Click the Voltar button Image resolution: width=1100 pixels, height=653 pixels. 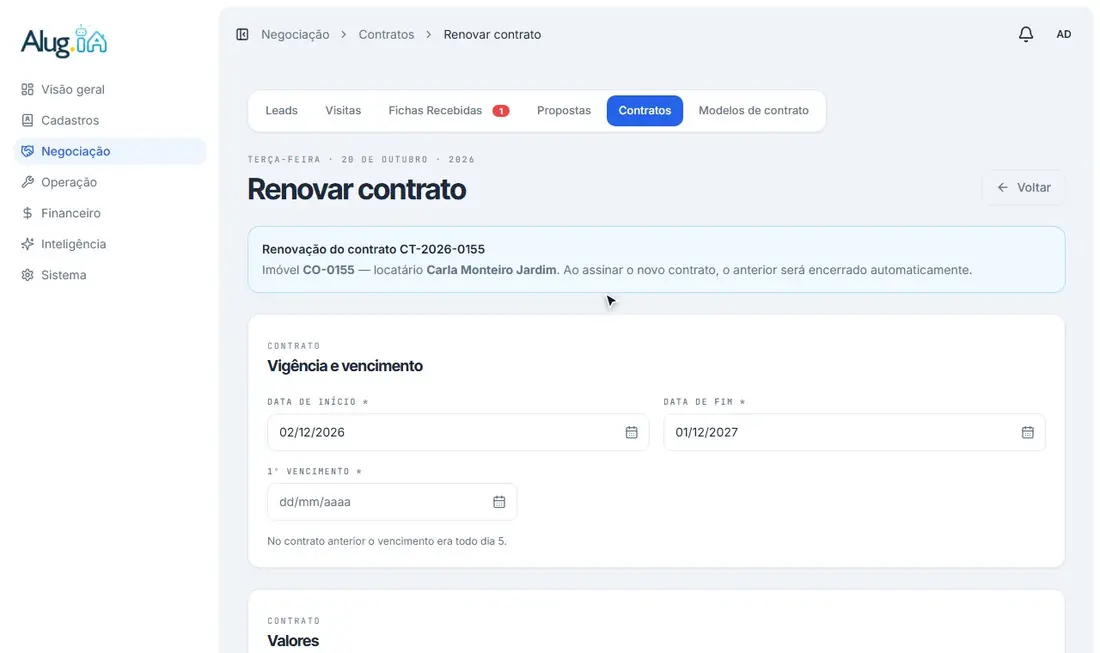tap(1024, 187)
